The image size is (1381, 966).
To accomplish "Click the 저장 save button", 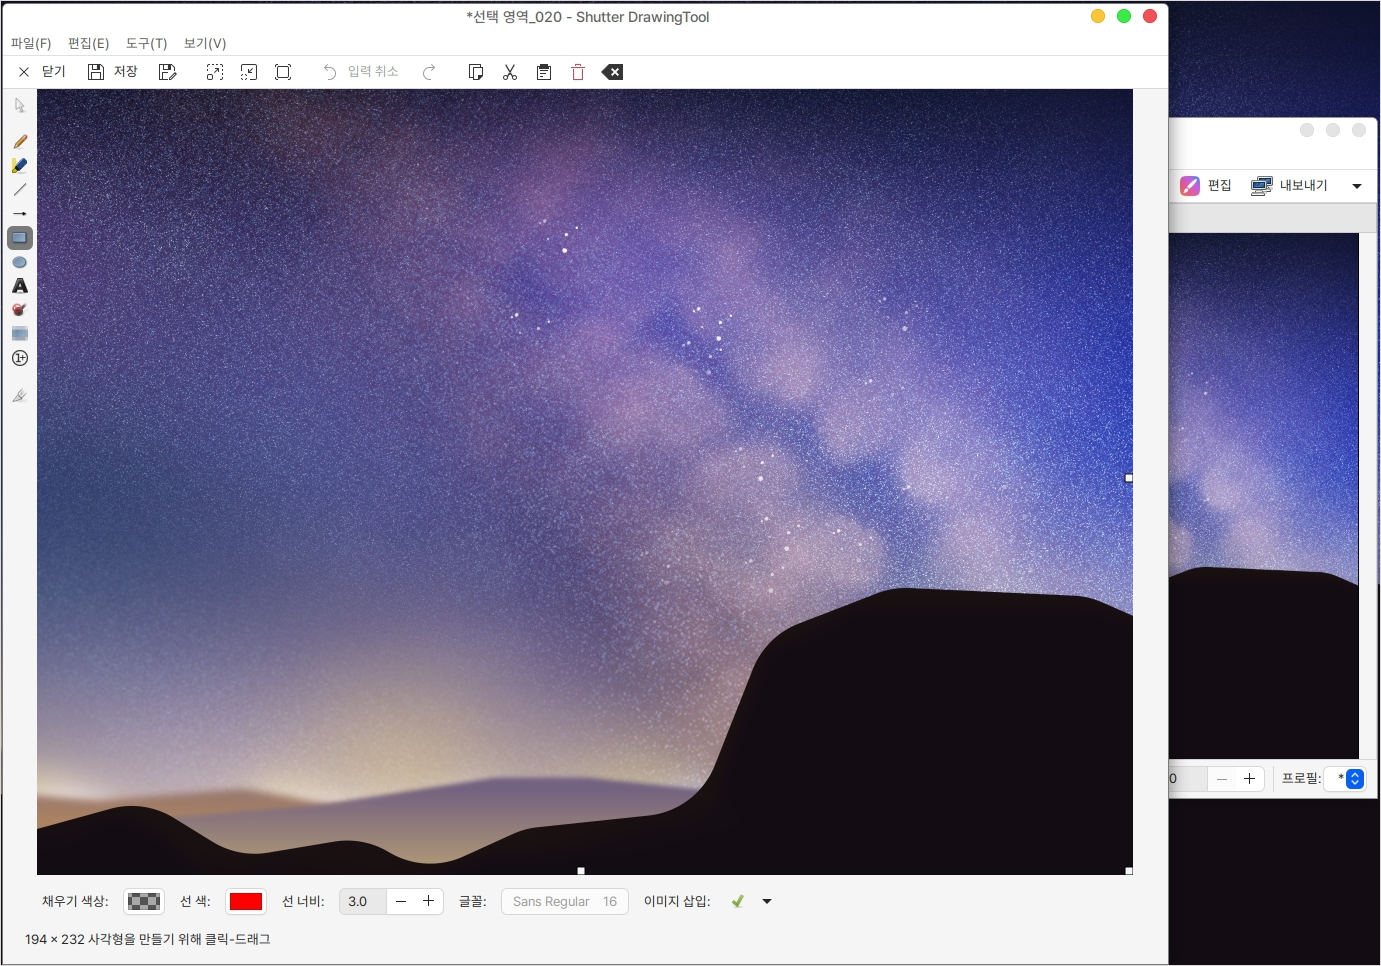I will 113,72.
